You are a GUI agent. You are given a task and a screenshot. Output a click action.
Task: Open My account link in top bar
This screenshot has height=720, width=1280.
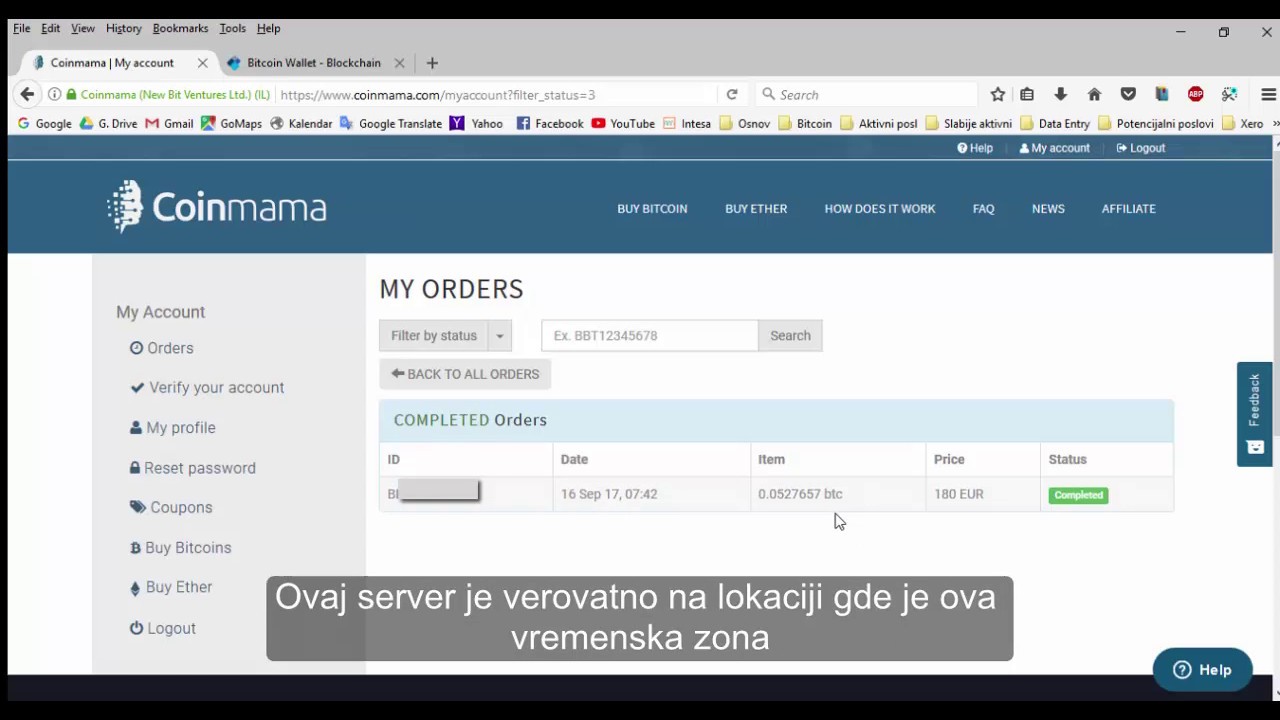point(1054,148)
